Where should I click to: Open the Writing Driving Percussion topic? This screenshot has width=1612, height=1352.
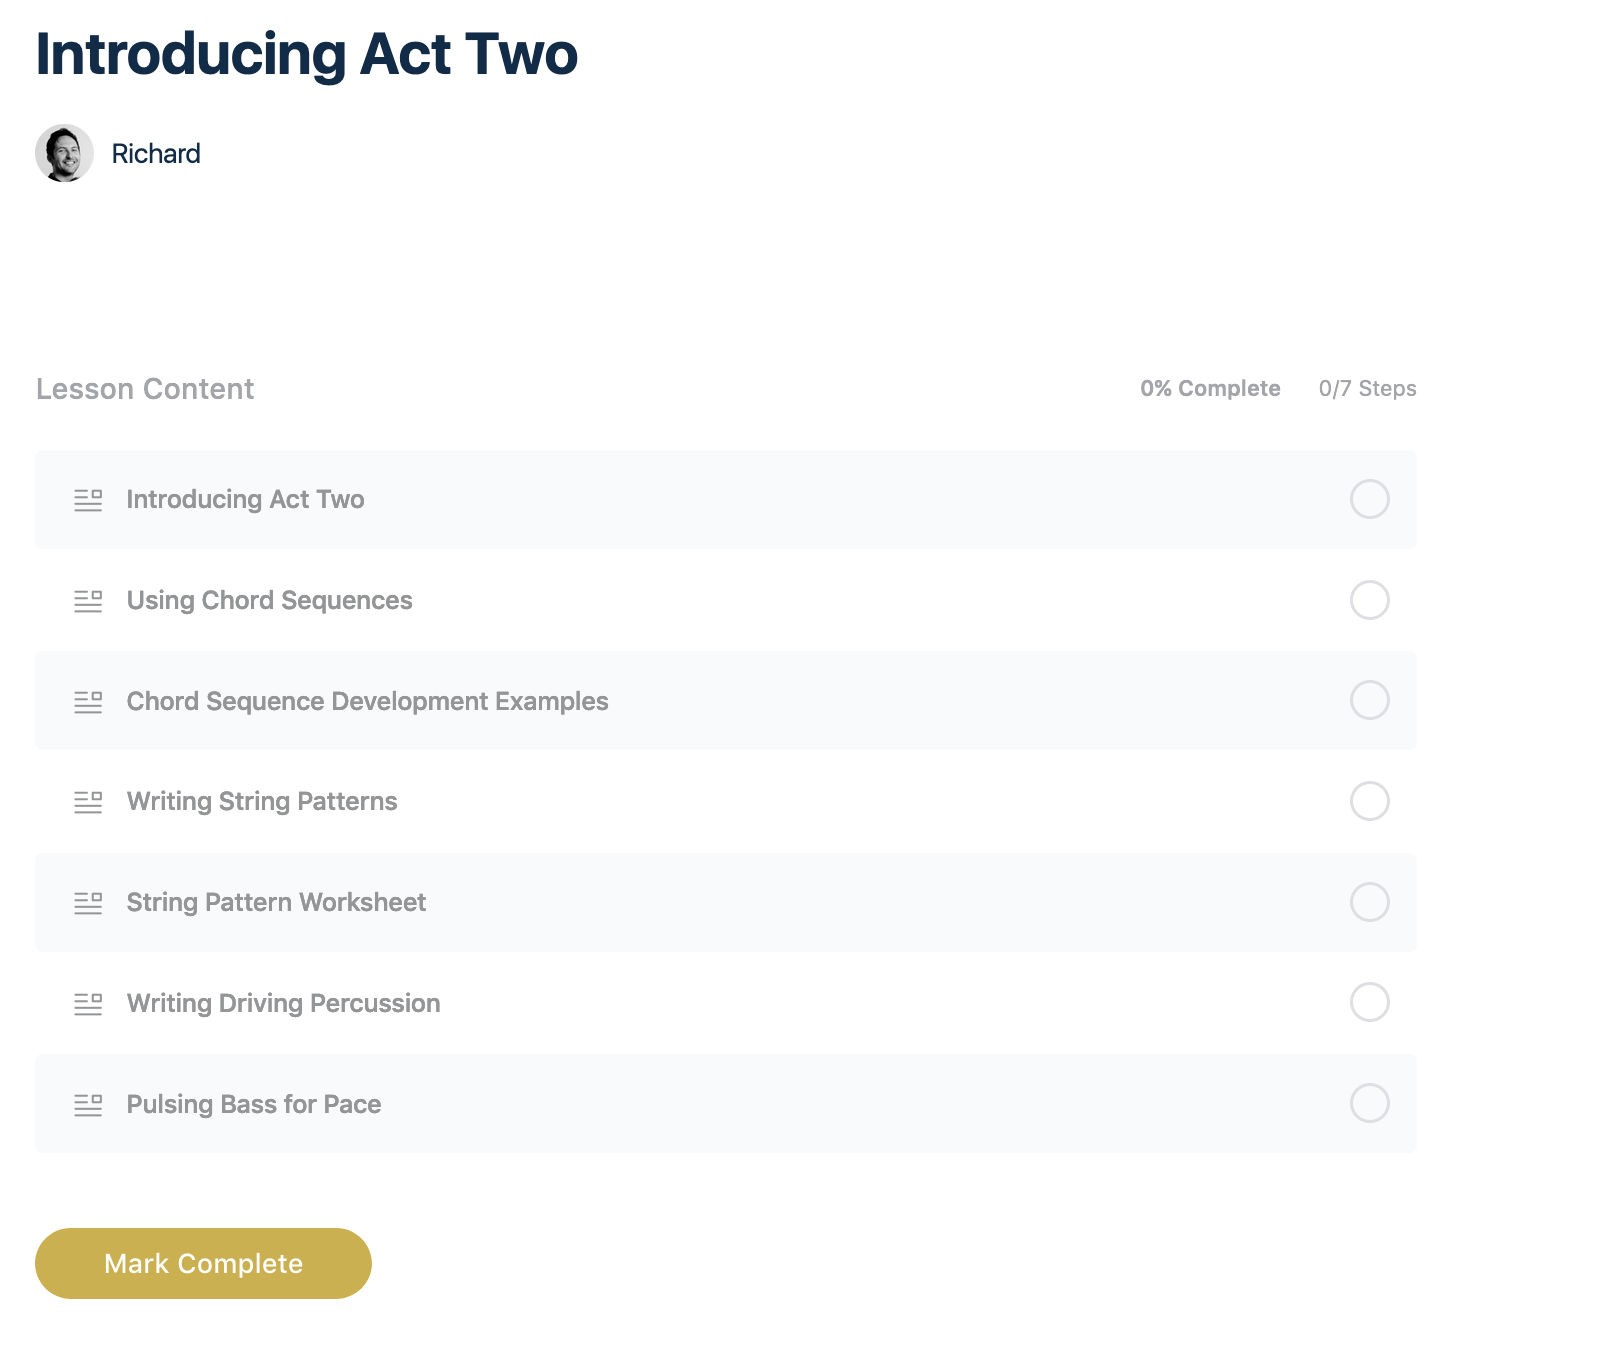(283, 1003)
